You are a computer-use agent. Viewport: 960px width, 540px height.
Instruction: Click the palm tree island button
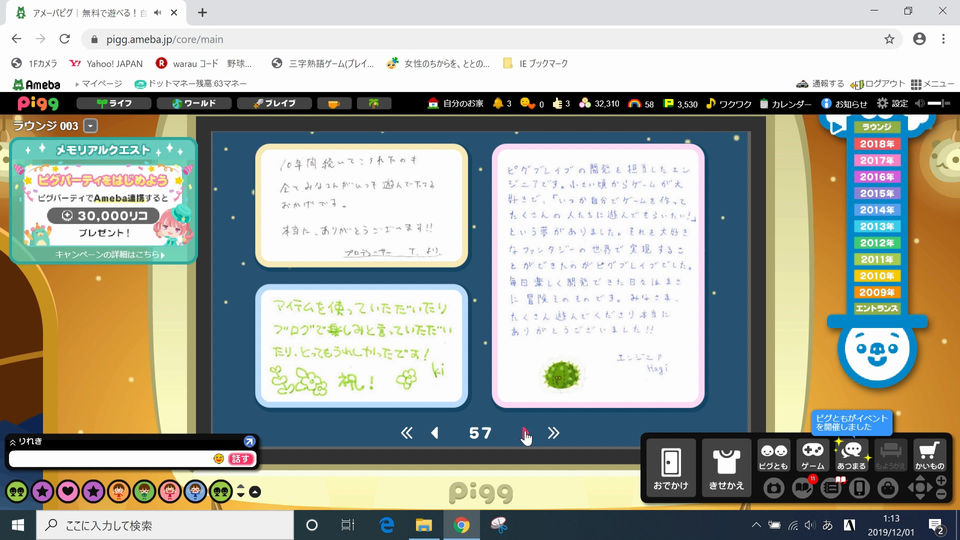[373, 103]
